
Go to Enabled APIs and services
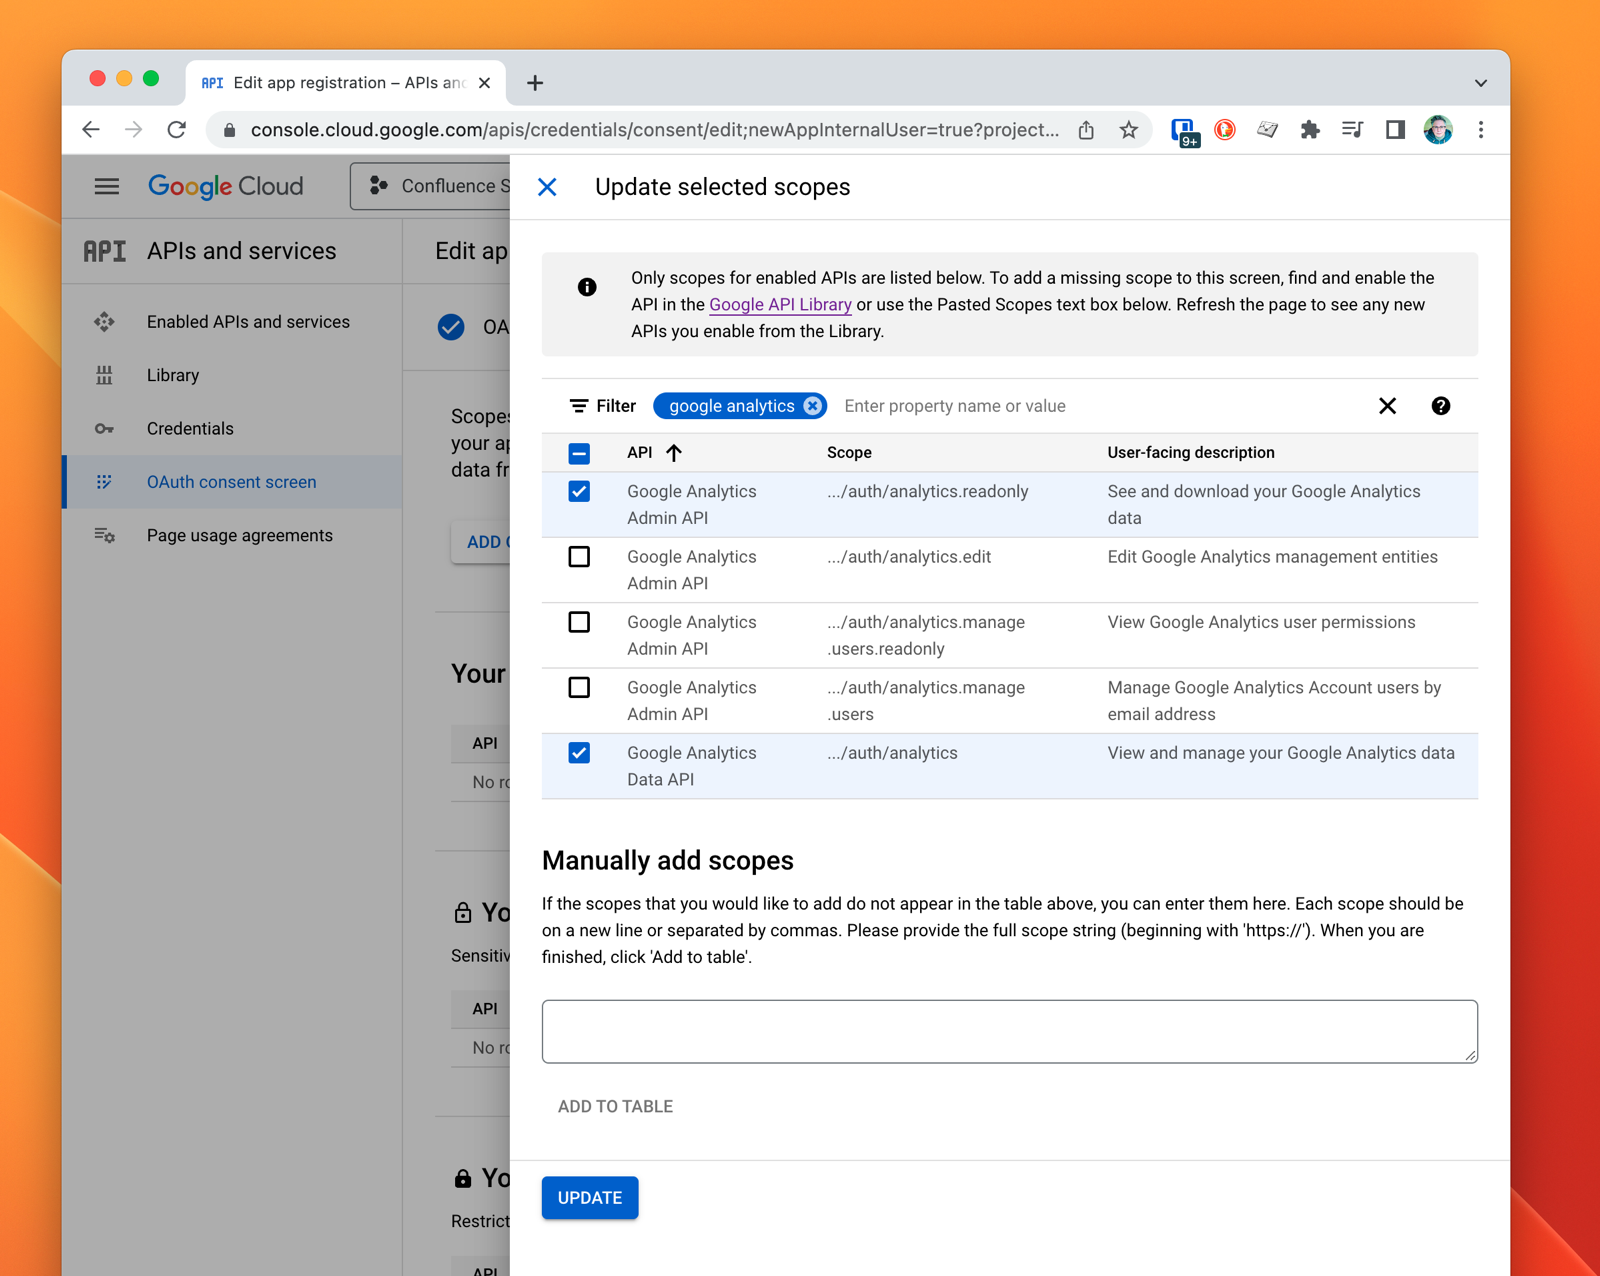tap(248, 322)
